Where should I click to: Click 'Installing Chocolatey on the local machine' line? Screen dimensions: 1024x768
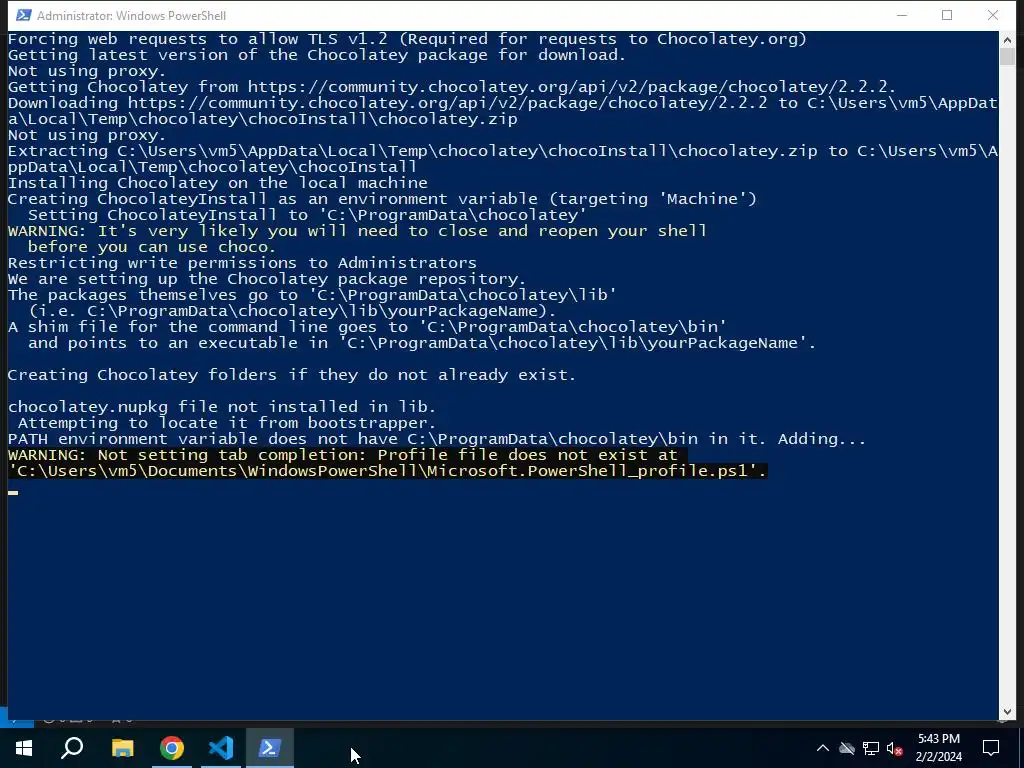[x=217, y=183]
